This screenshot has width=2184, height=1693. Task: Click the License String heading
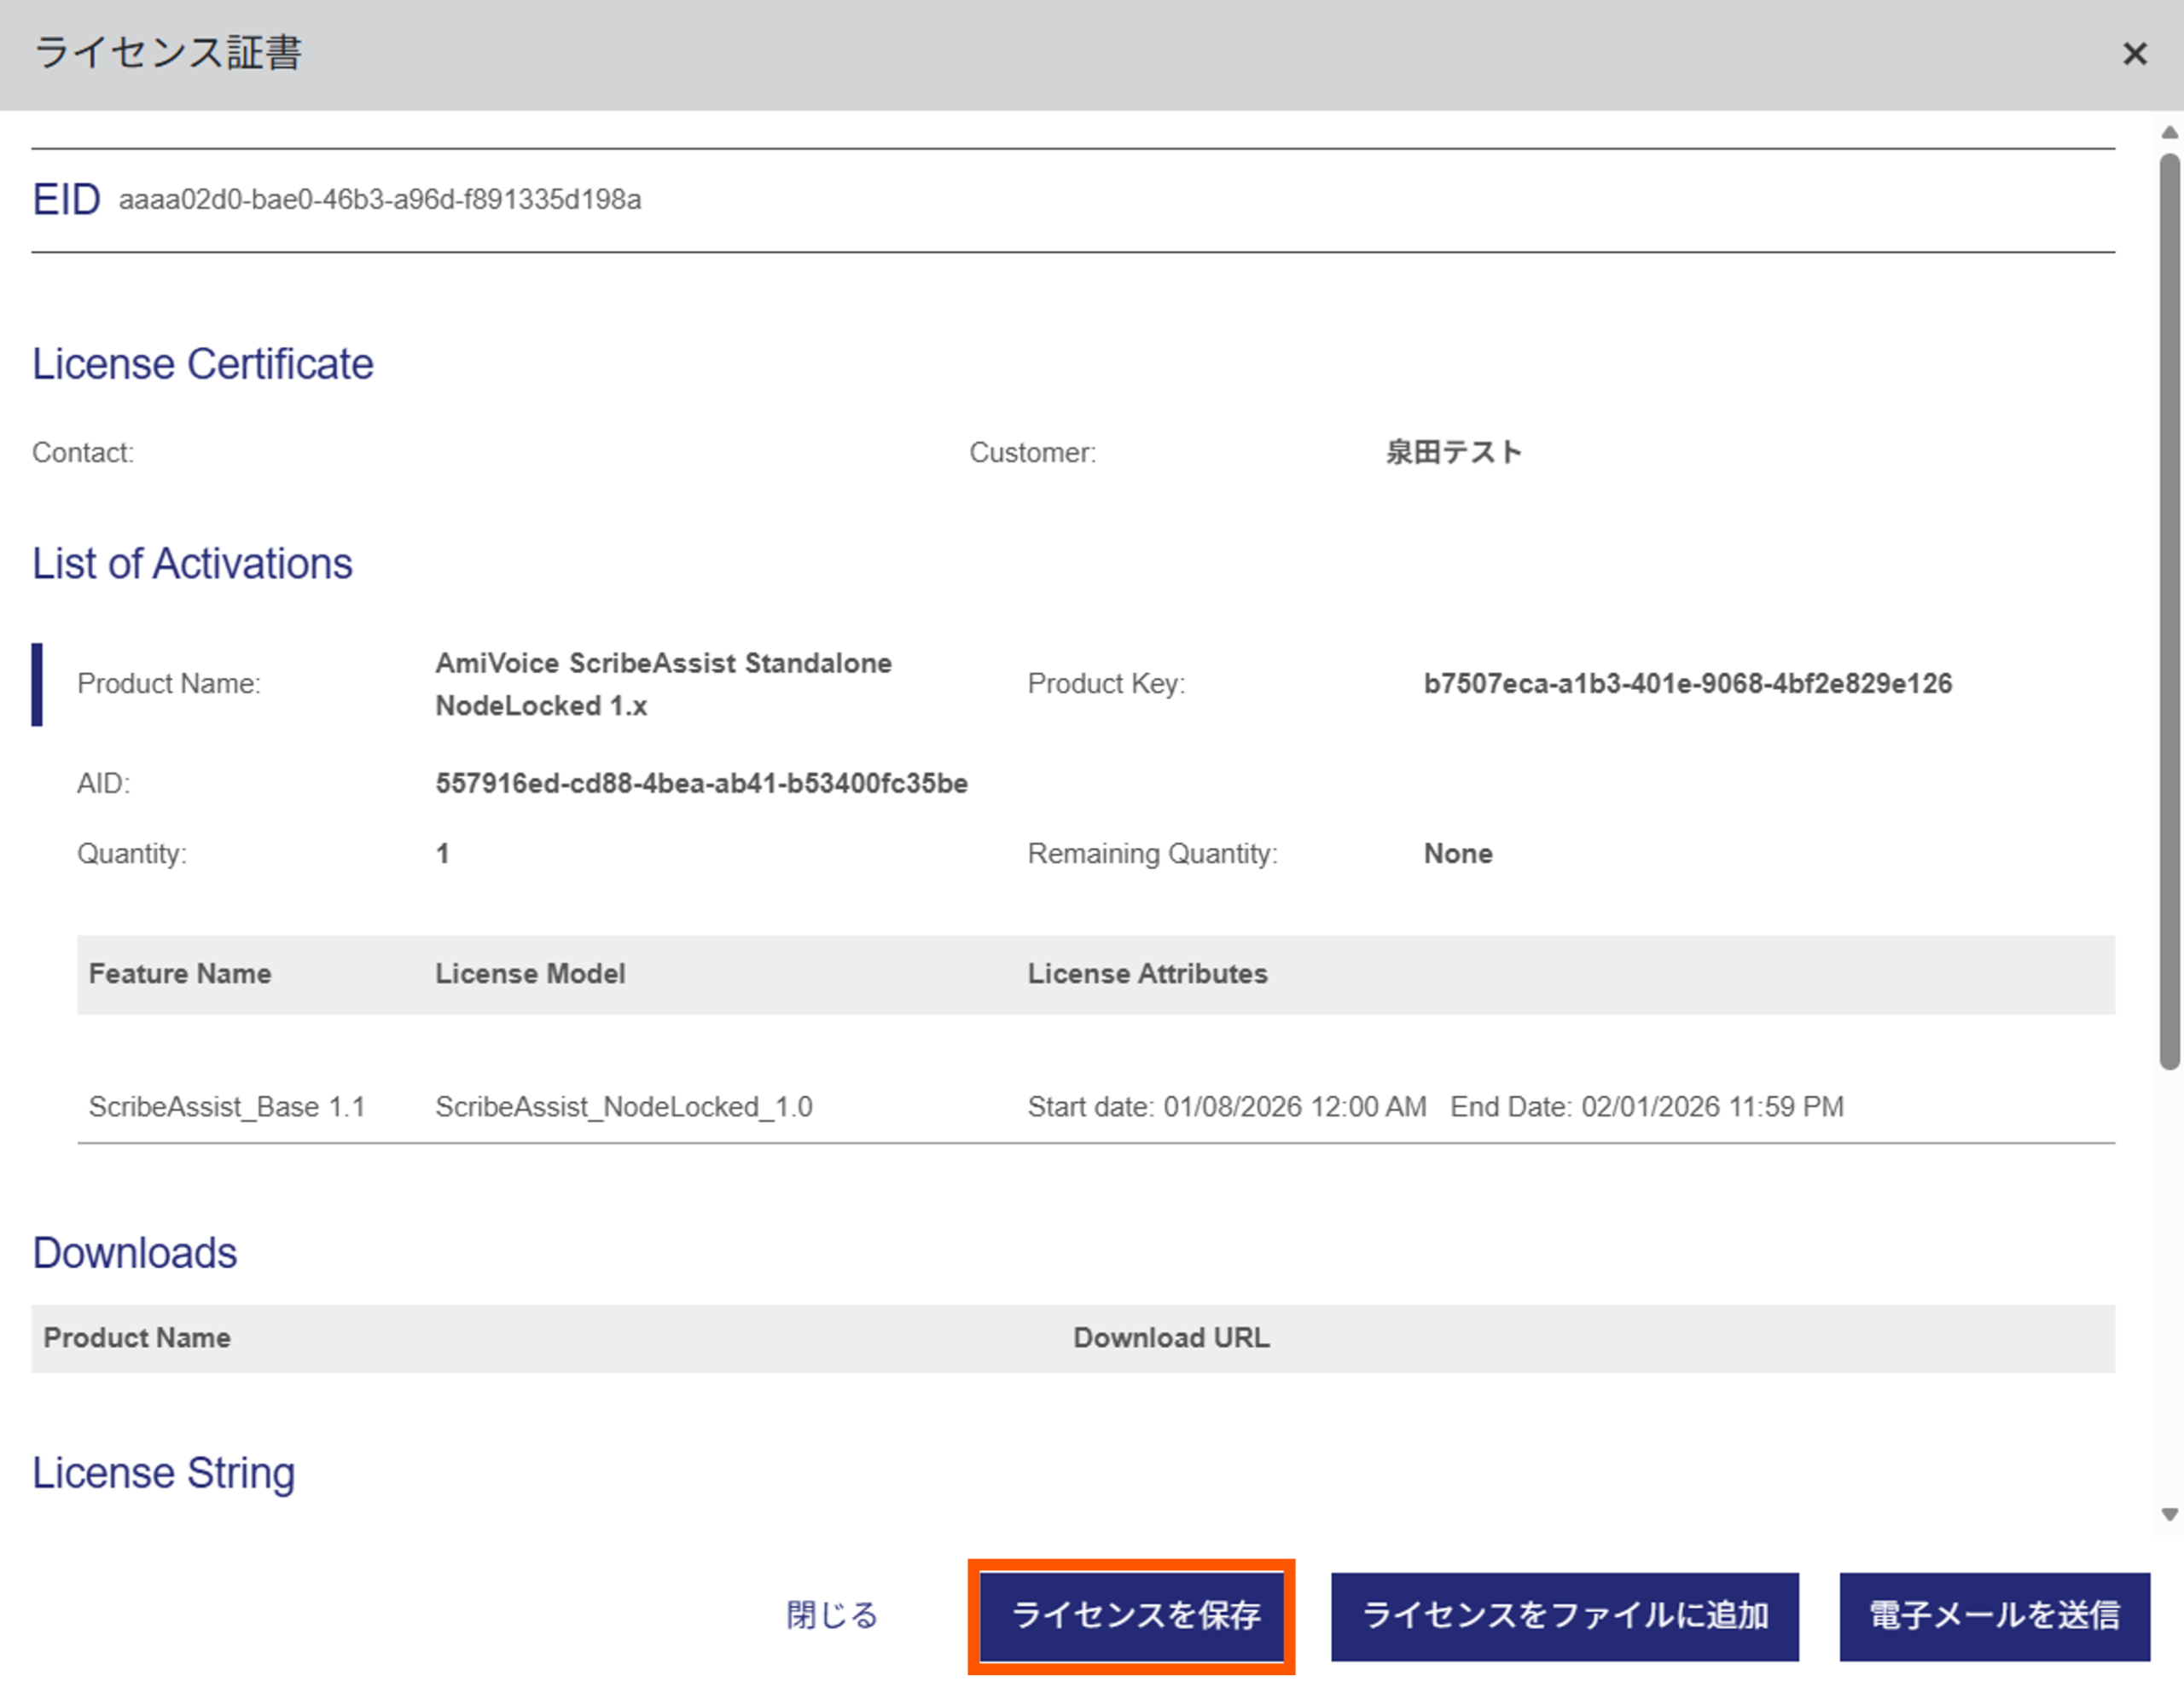click(x=164, y=1473)
